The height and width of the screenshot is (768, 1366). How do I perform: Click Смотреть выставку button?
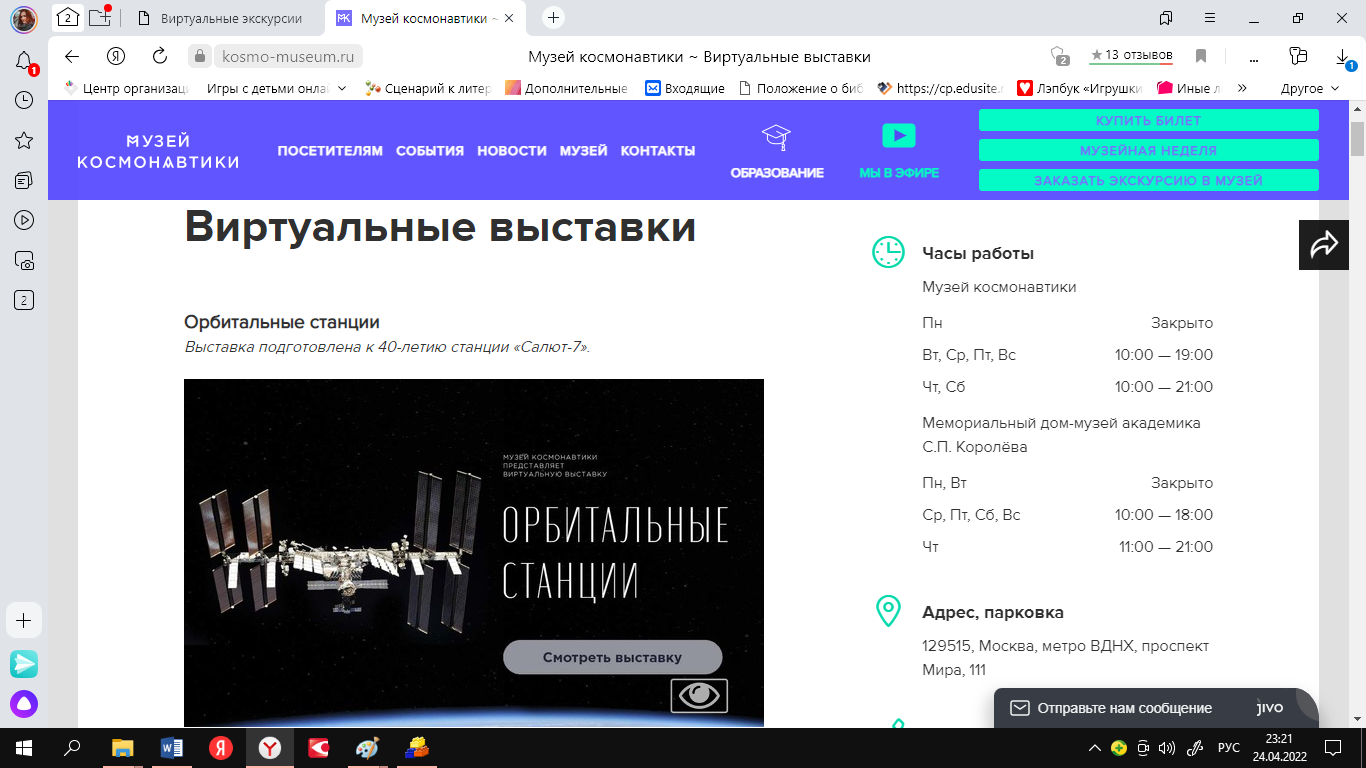click(612, 657)
